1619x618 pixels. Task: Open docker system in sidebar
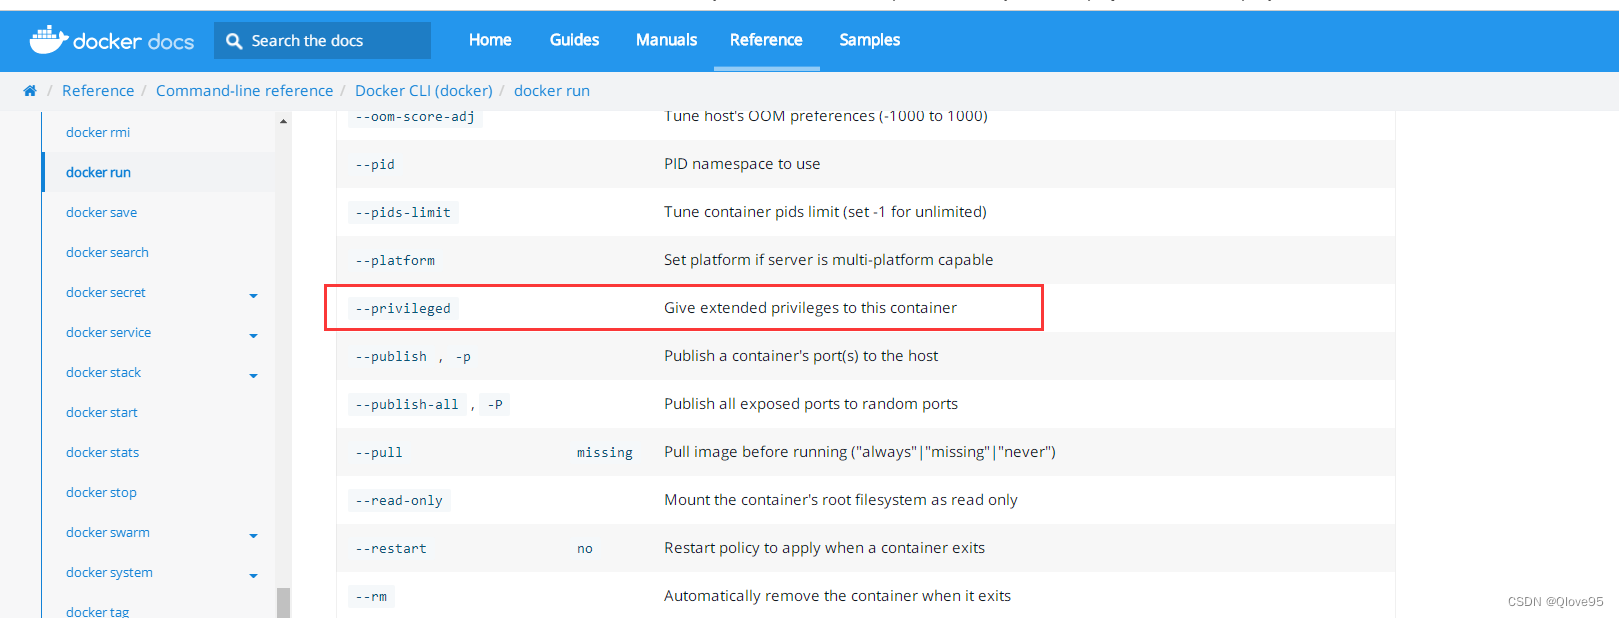click(x=109, y=572)
